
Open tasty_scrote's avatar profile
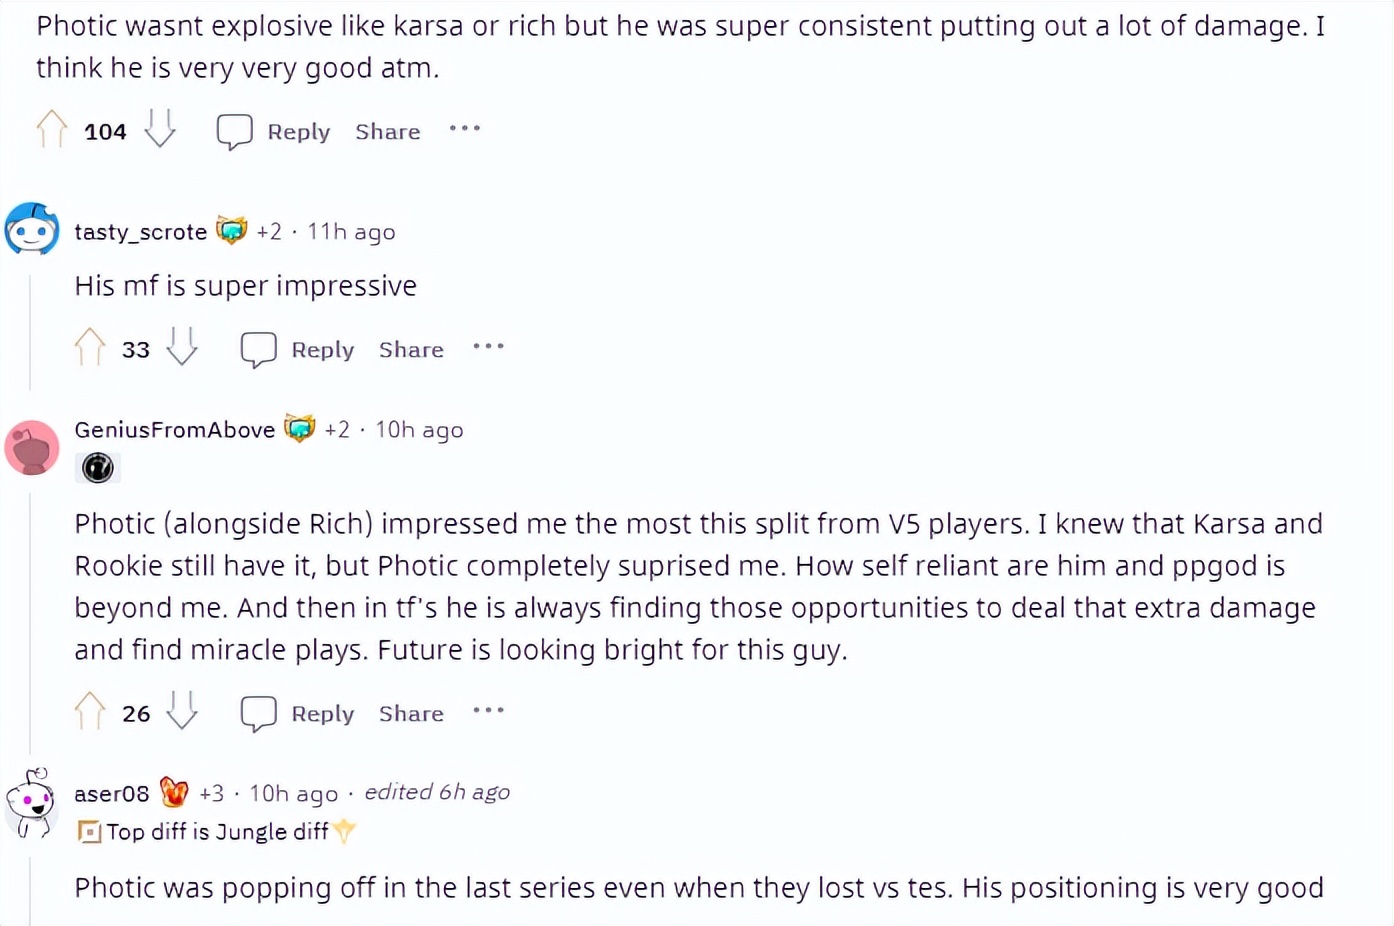pyautogui.click(x=32, y=230)
